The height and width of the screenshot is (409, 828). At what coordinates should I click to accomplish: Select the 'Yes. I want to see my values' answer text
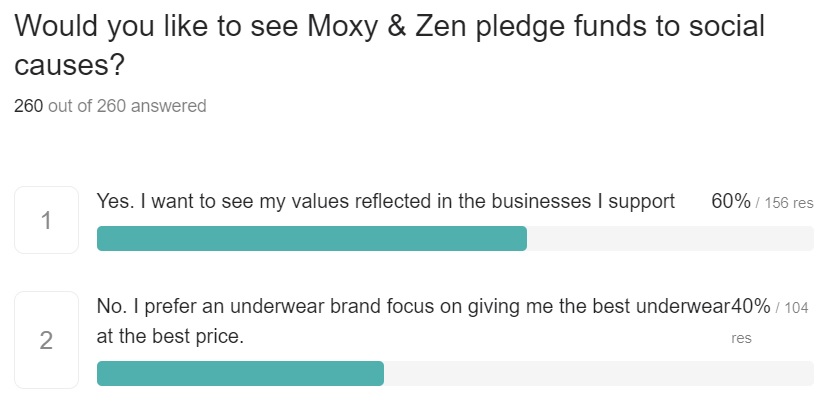[x=386, y=201]
